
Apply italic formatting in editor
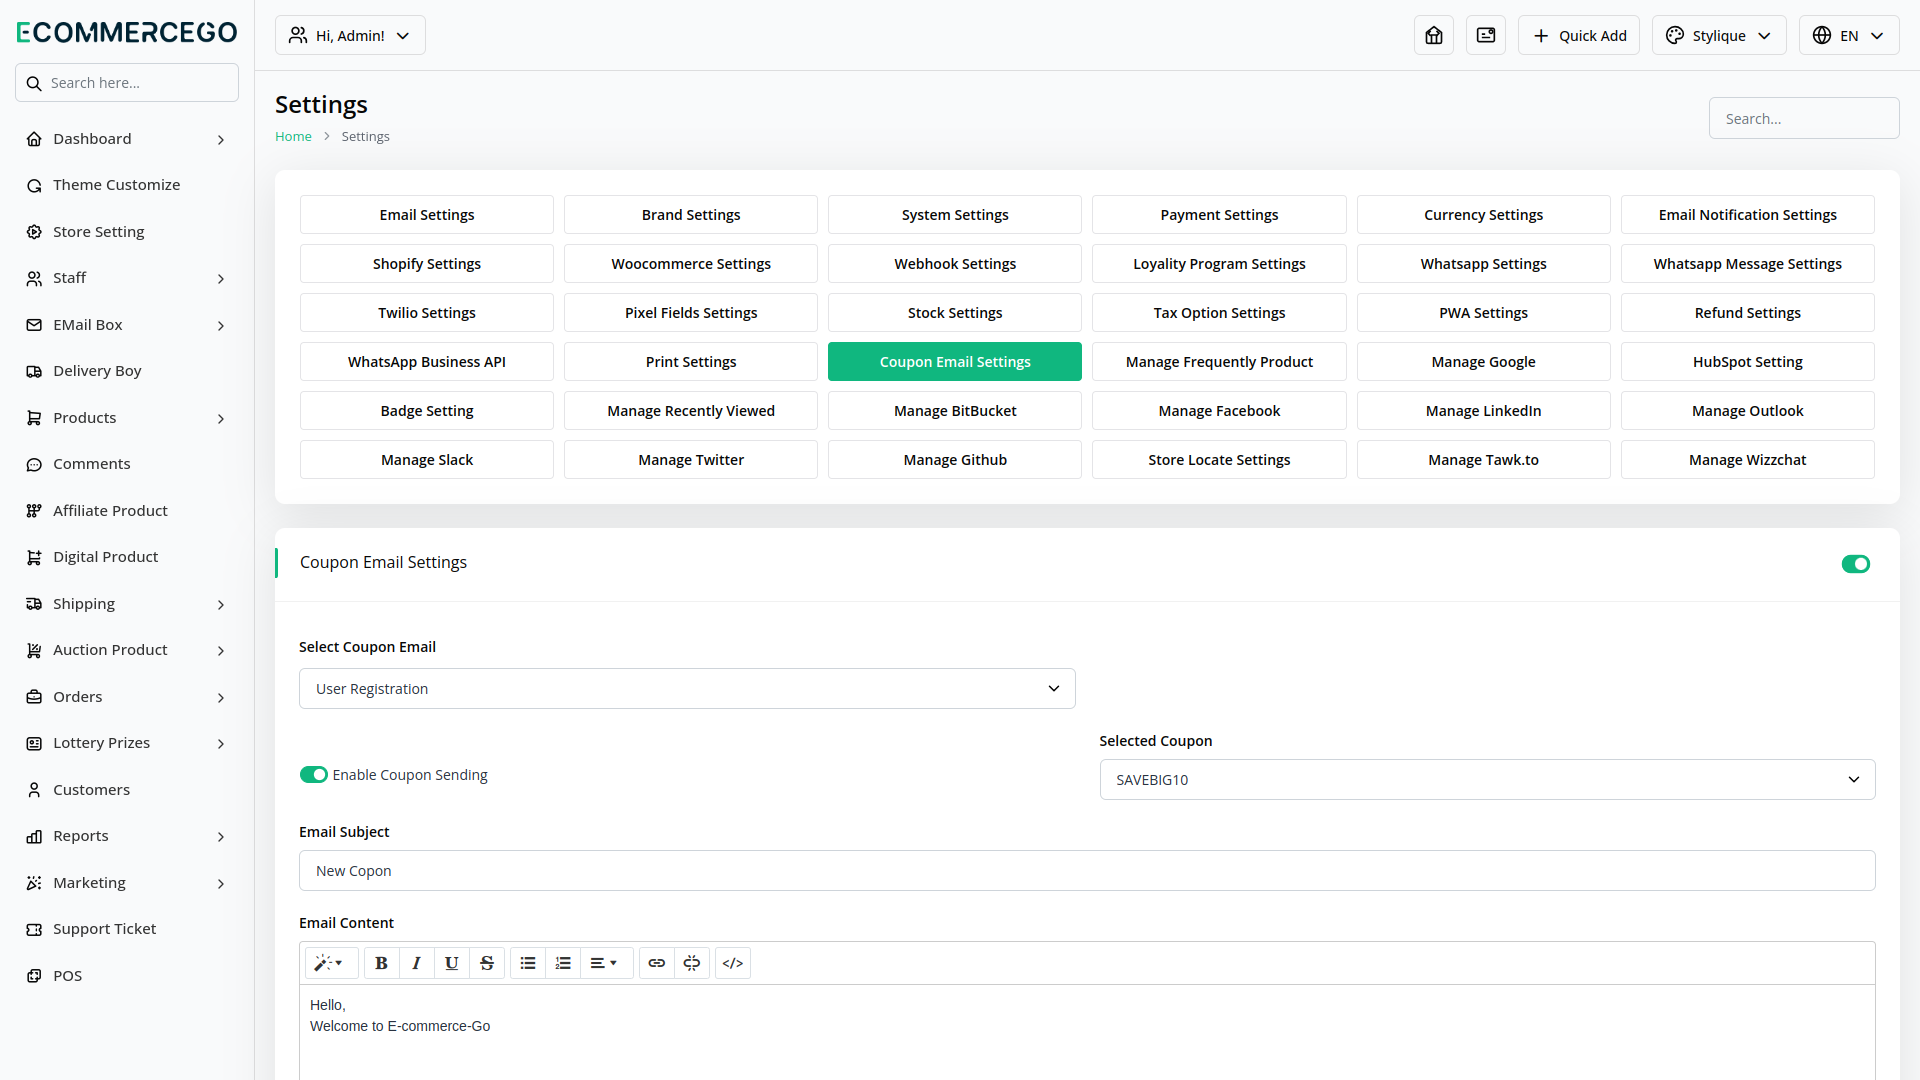click(x=416, y=963)
